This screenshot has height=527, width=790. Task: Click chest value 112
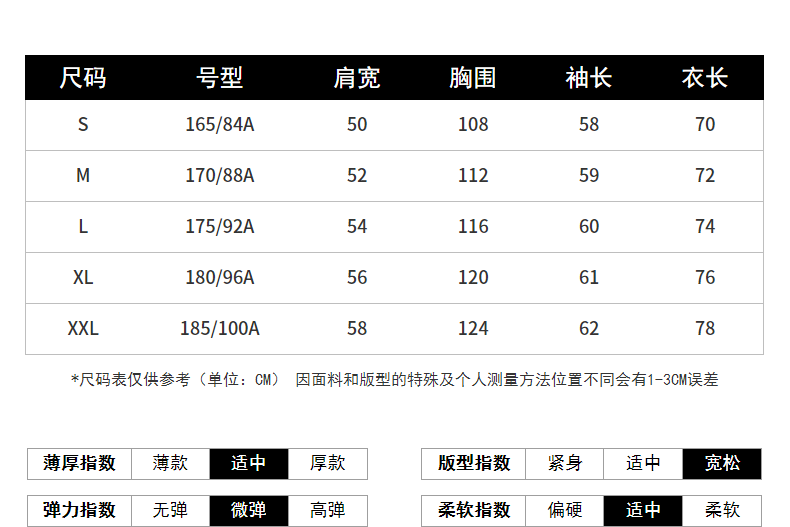tap(473, 175)
